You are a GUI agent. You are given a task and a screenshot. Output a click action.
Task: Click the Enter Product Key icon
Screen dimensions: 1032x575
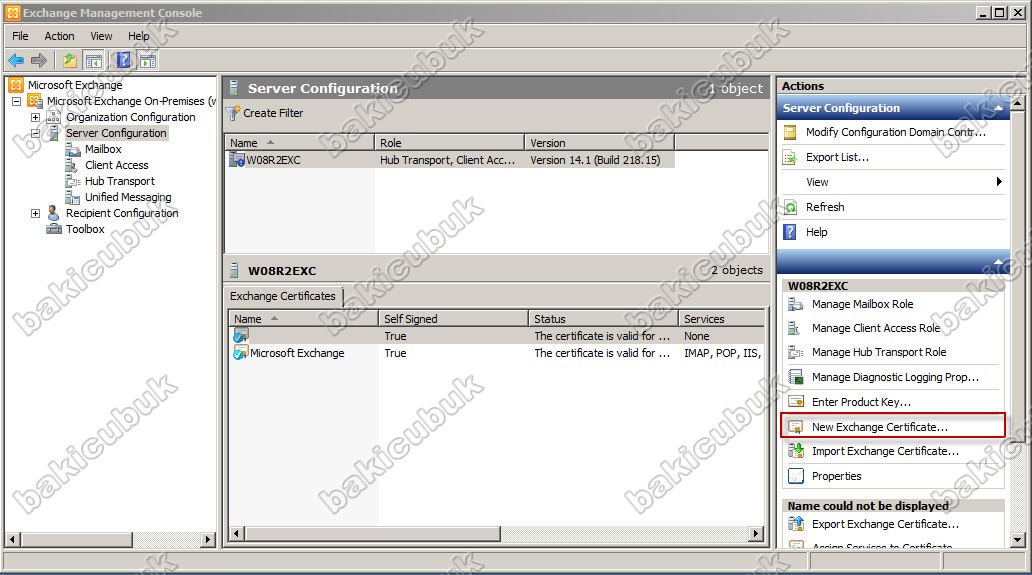(796, 402)
